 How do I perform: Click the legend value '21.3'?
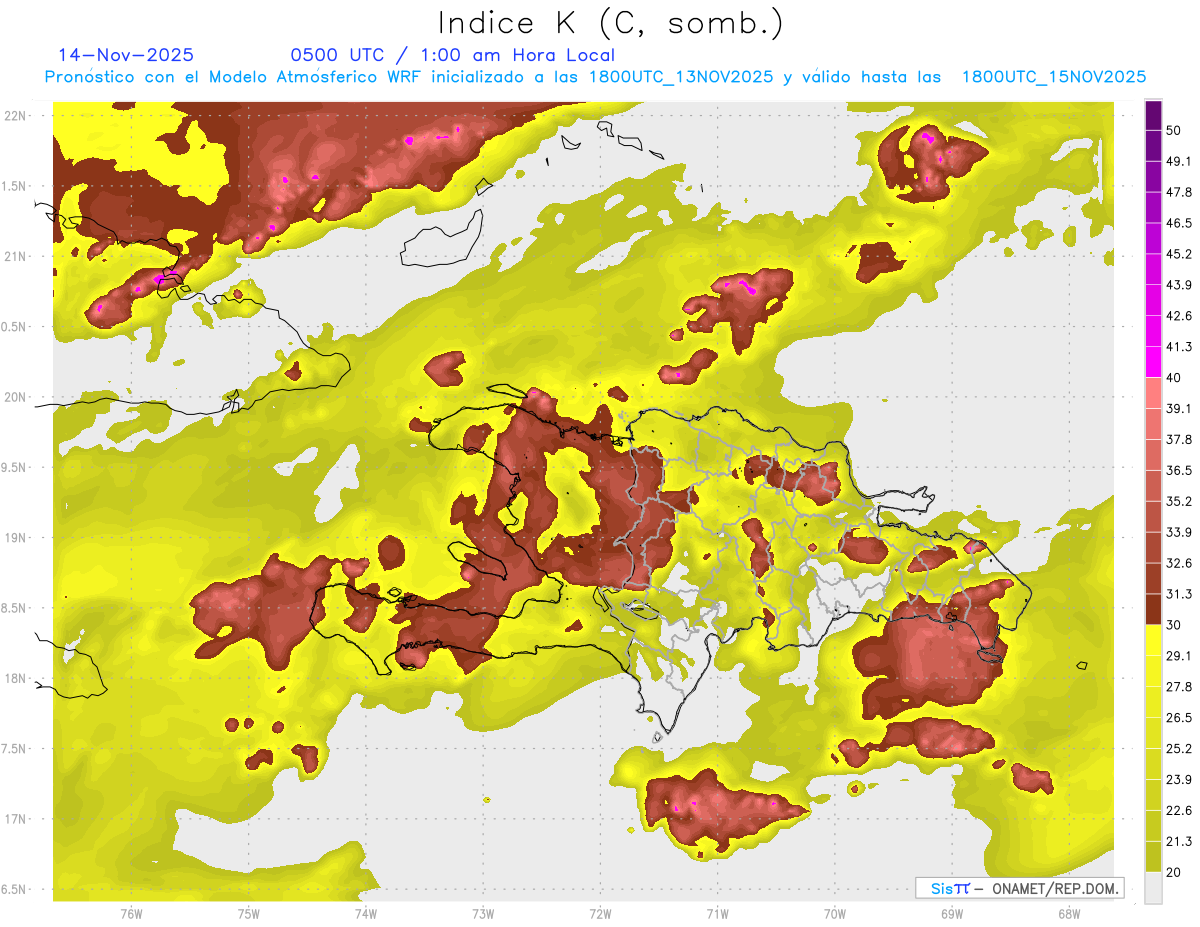coord(1179,842)
